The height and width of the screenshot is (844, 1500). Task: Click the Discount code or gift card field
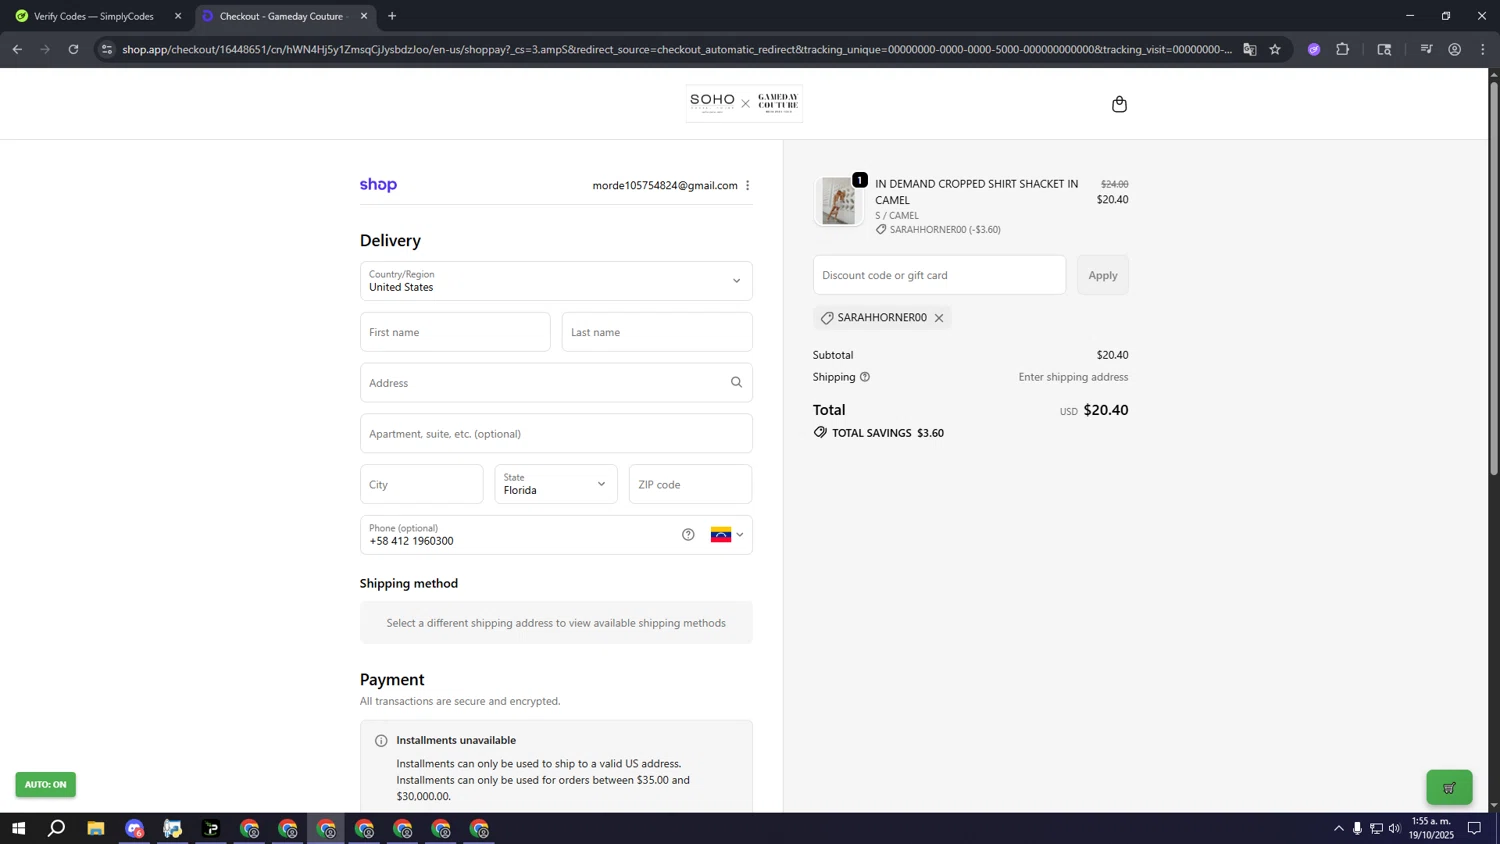tap(939, 275)
